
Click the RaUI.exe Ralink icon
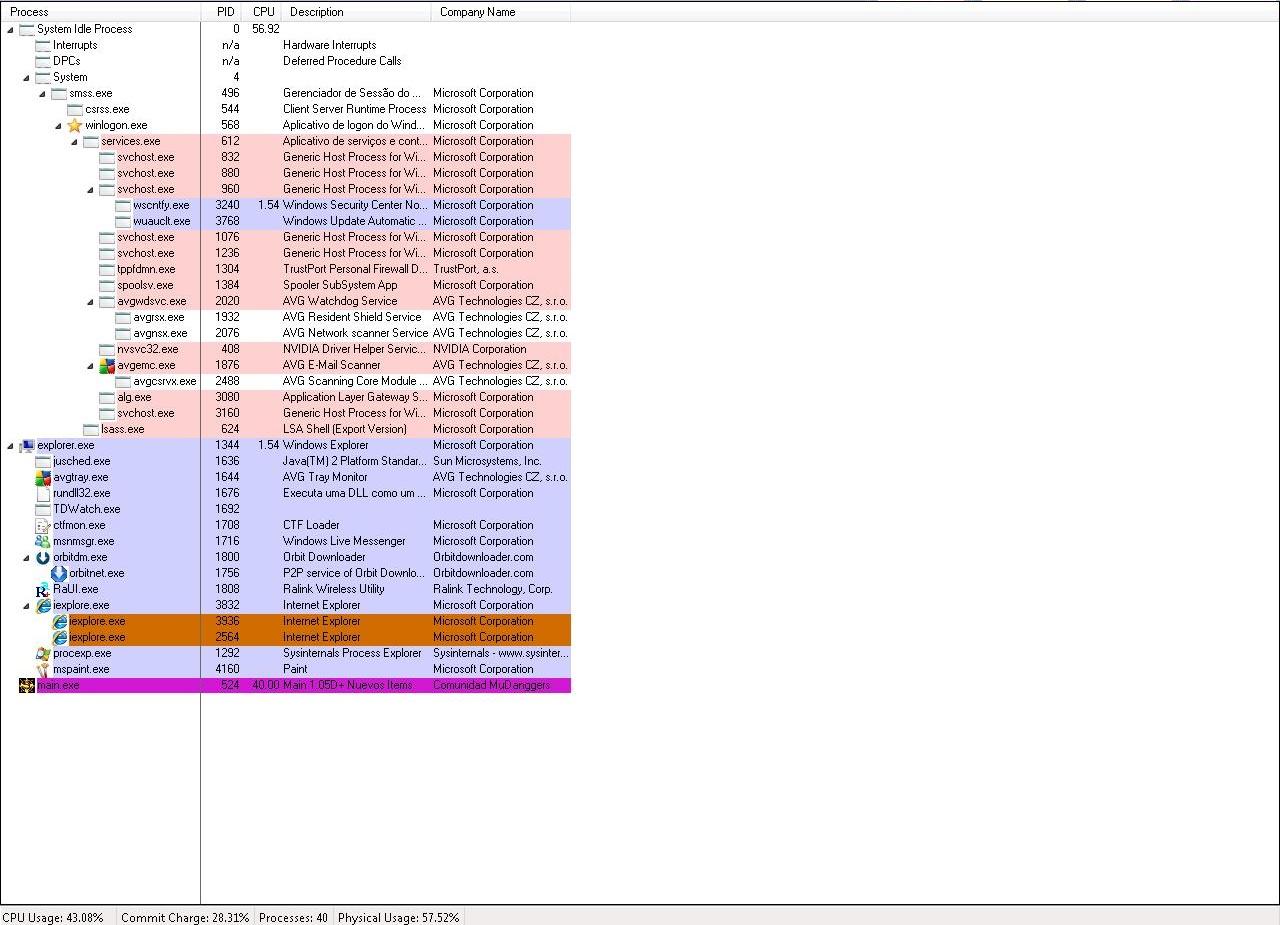tap(43, 589)
